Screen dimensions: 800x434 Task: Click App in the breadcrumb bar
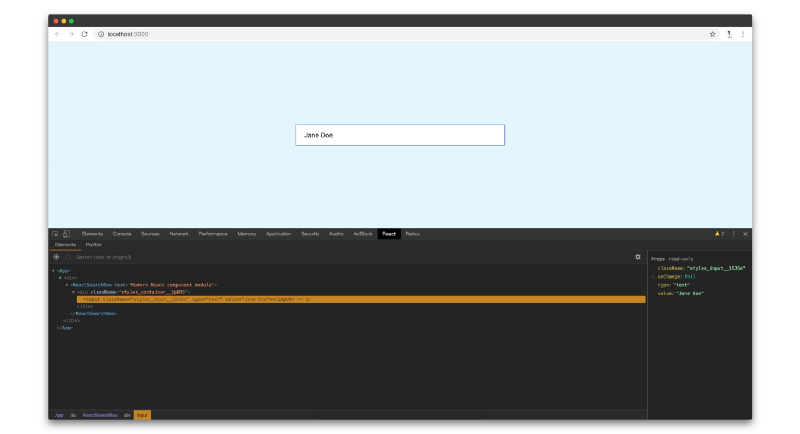[59, 414]
